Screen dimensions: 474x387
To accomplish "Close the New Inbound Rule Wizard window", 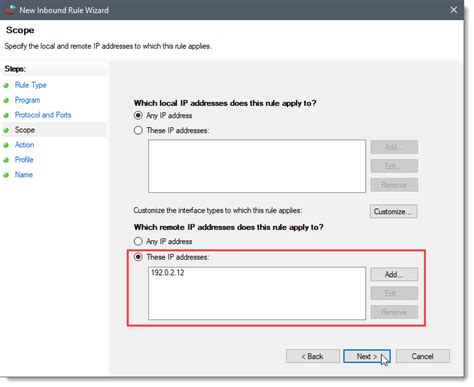I will [453, 10].
